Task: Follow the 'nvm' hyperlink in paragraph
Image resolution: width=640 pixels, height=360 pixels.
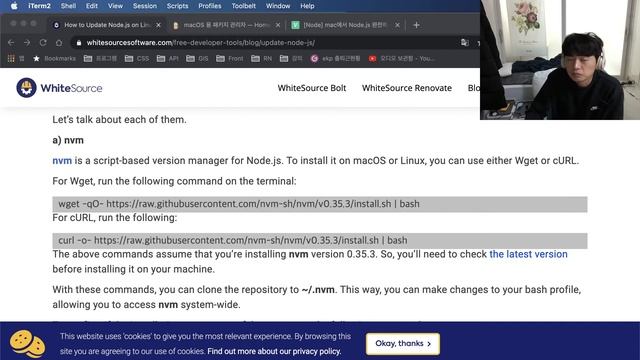Action: click(62, 160)
